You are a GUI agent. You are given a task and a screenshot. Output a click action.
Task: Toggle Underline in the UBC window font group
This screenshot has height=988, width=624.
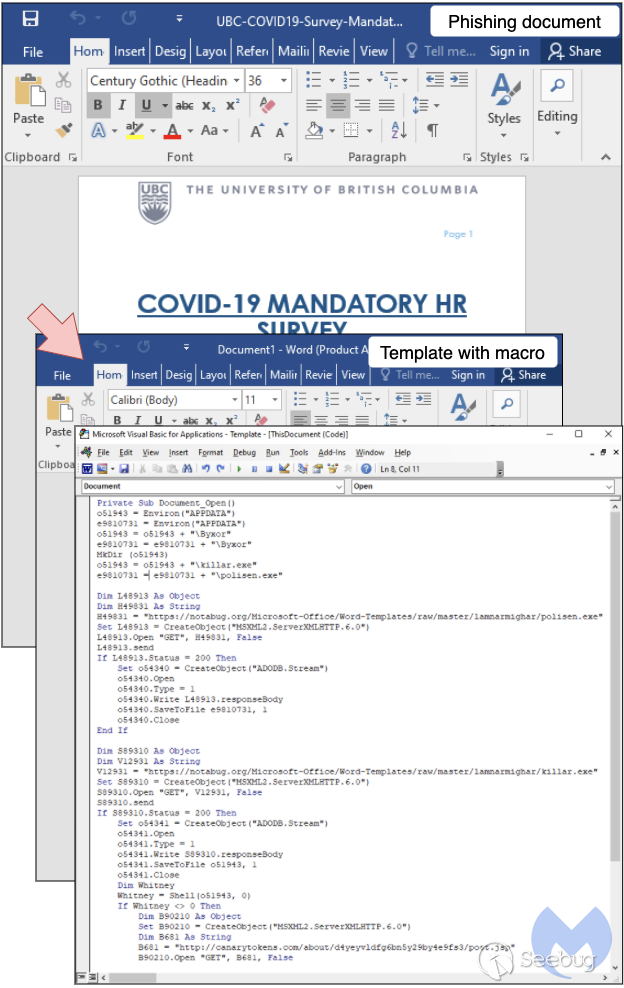click(x=146, y=105)
